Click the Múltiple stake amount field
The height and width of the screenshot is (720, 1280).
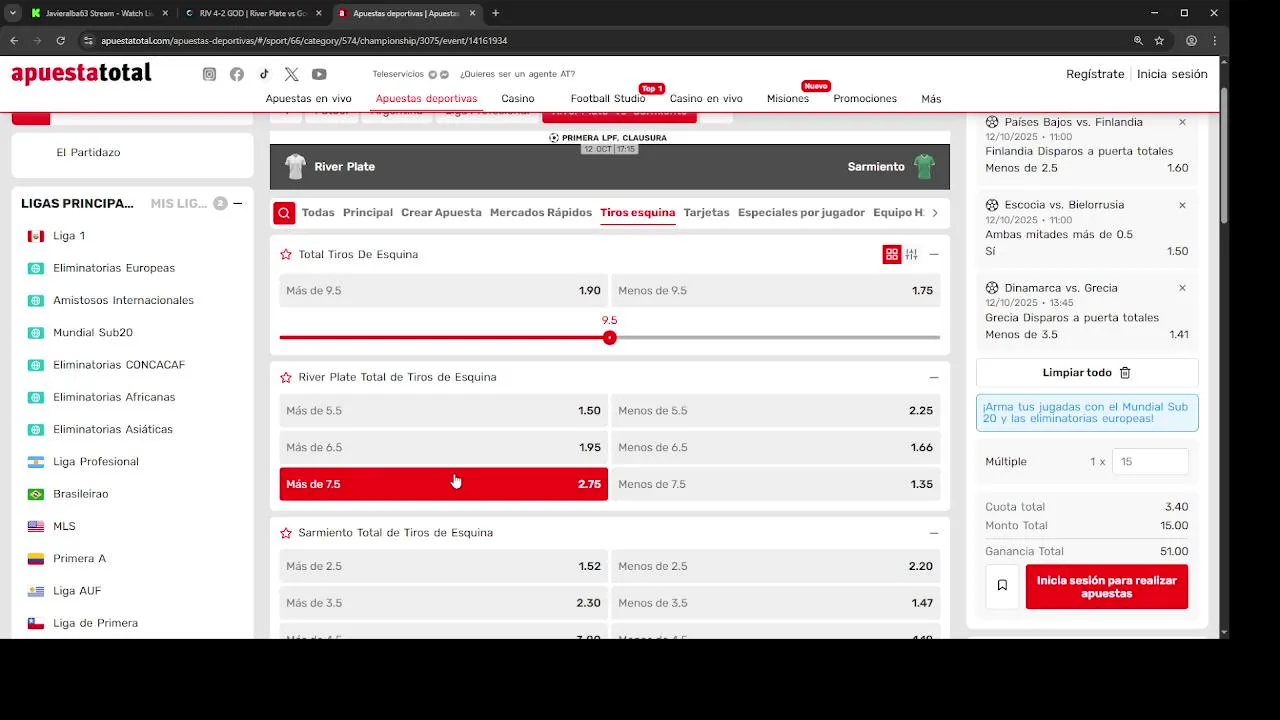point(1150,462)
